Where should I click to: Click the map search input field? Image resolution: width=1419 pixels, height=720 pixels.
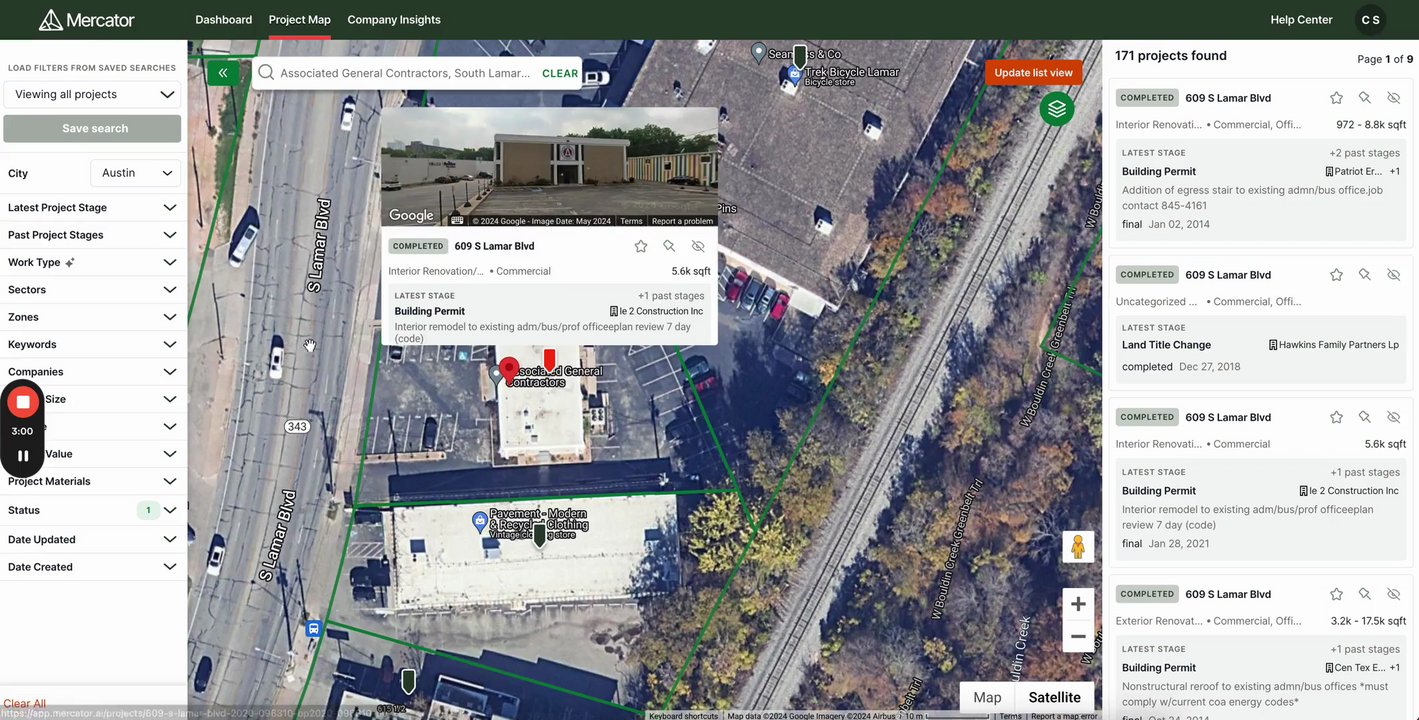tap(405, 73)
